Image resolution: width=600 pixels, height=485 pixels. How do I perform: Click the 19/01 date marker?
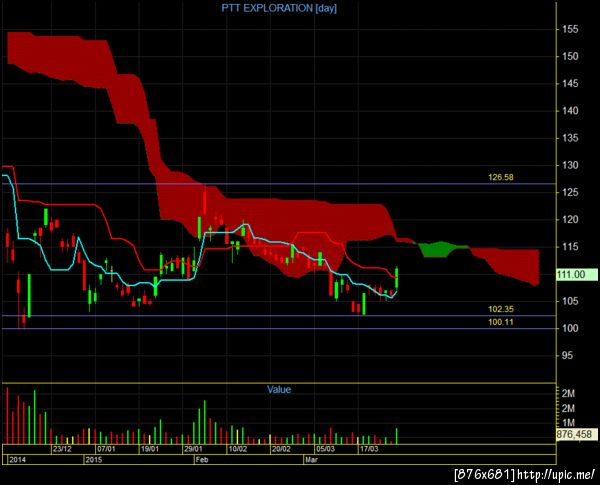(150, 449)
